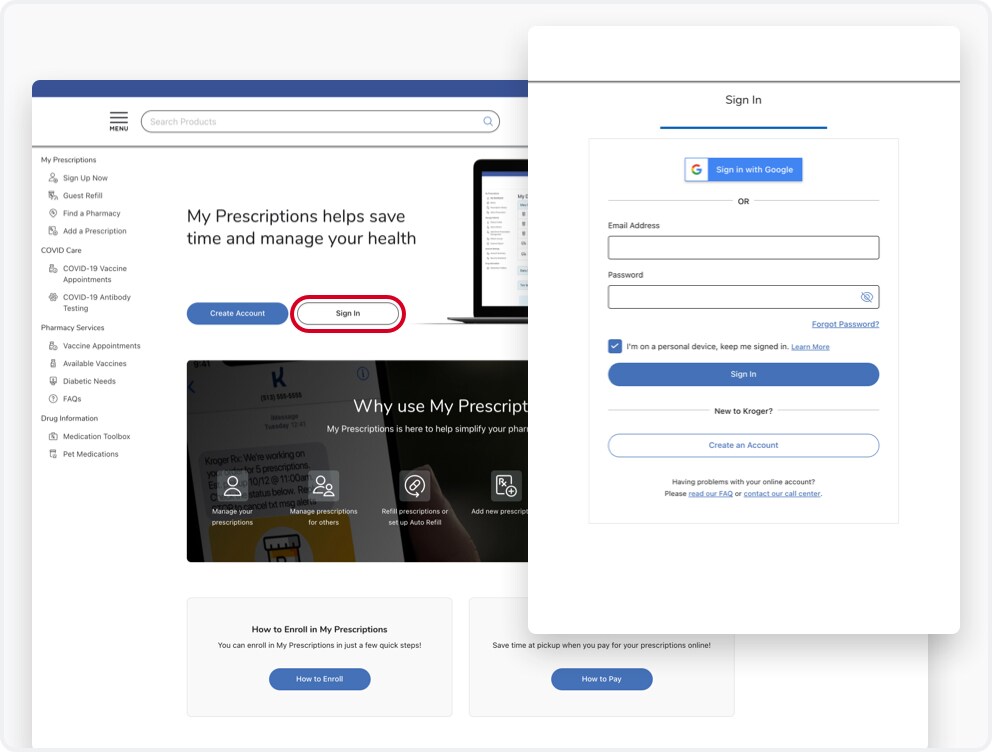Uncheck keep me signed in checkbox
Viewport: 992px width, 752px height.
point(615,346)
